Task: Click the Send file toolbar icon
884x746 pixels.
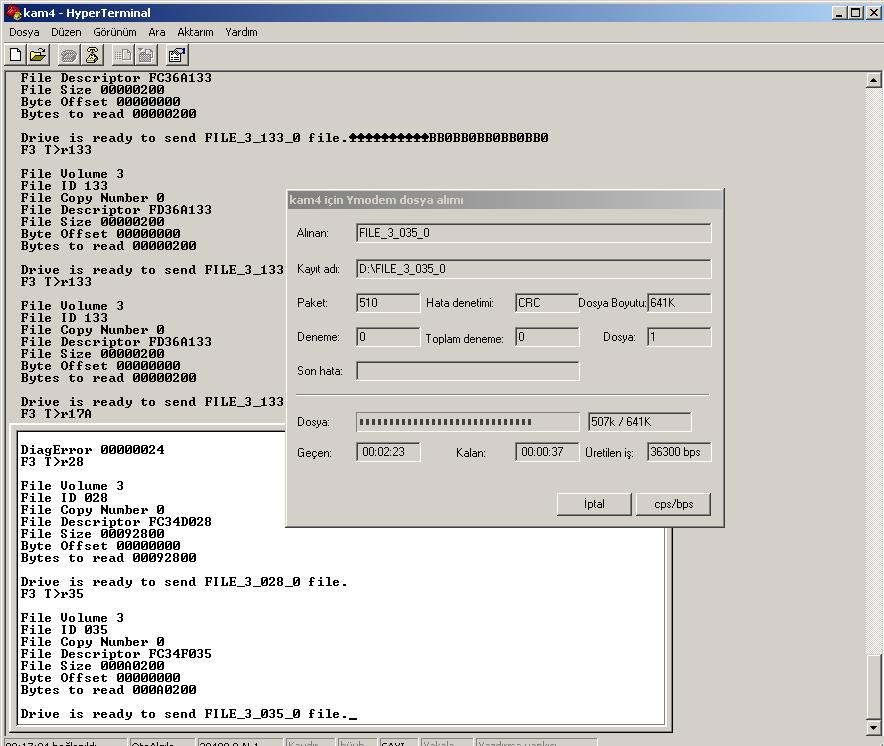Action: [x=123, y=55]
